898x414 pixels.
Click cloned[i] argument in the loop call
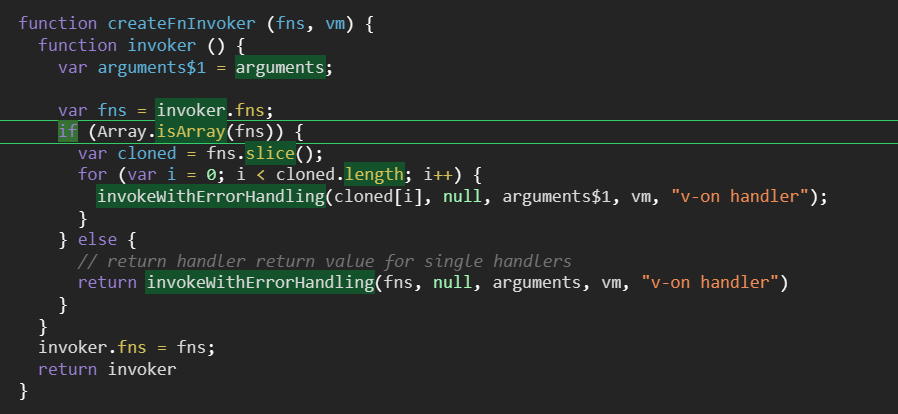379,196
